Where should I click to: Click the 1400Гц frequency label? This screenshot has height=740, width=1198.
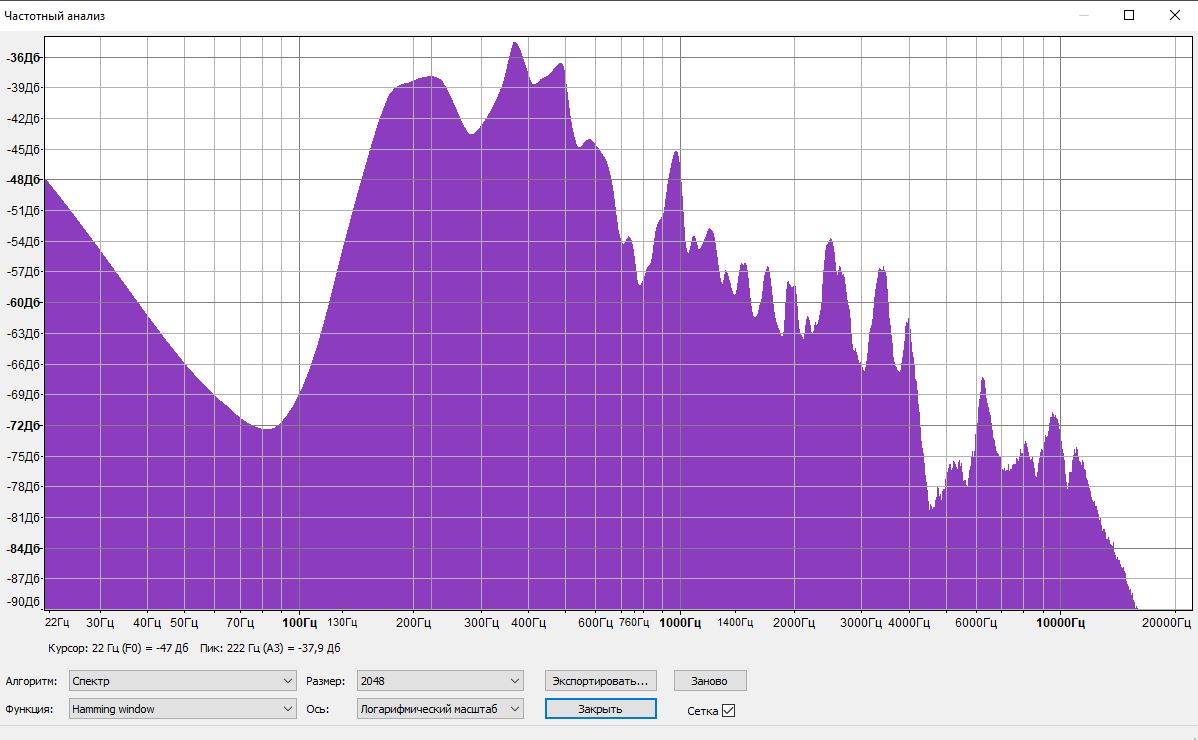point(735,622)
